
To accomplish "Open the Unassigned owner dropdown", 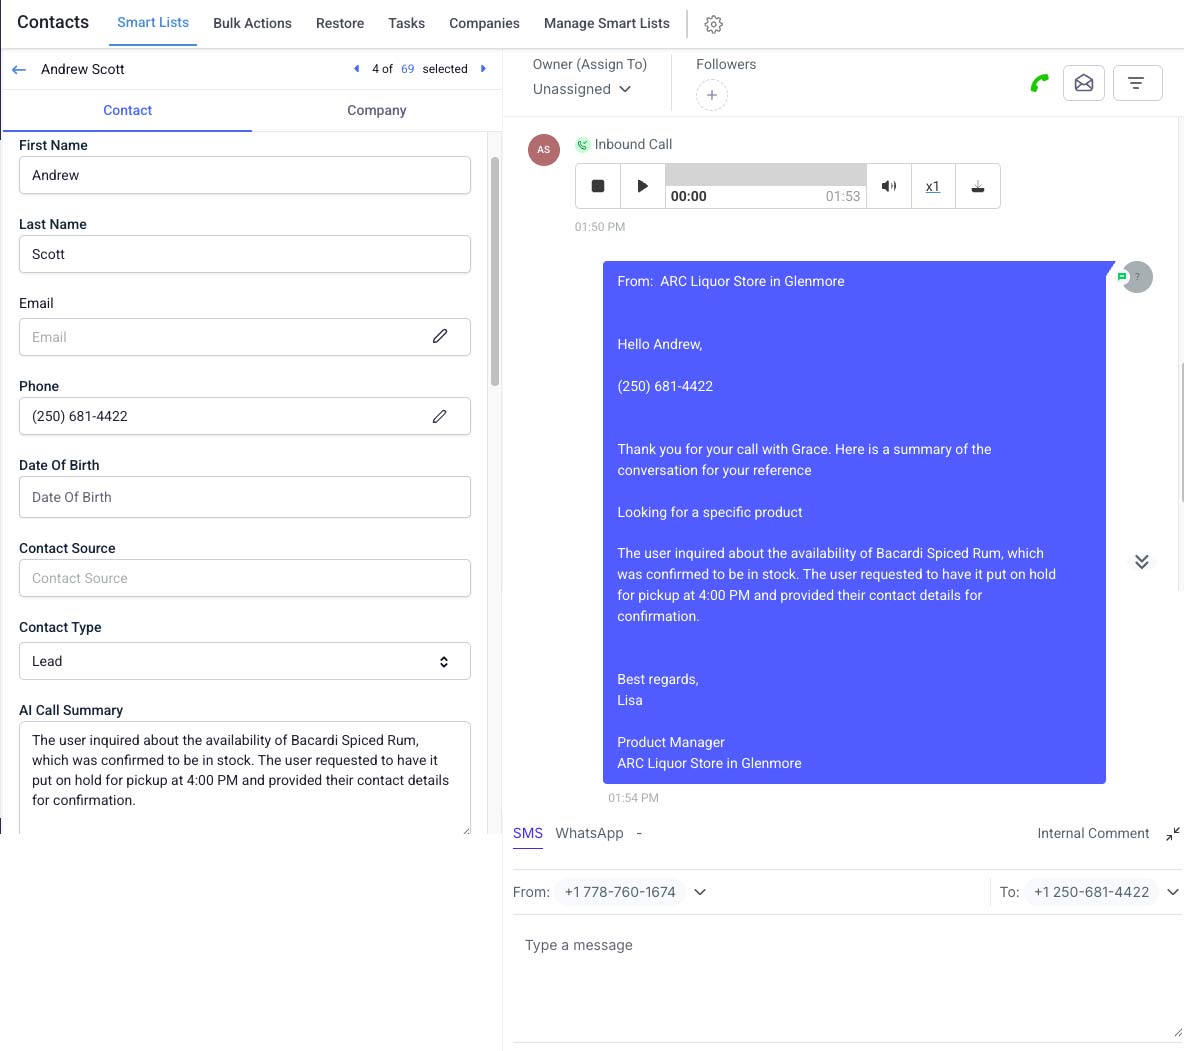I will [x=582, y=89].
